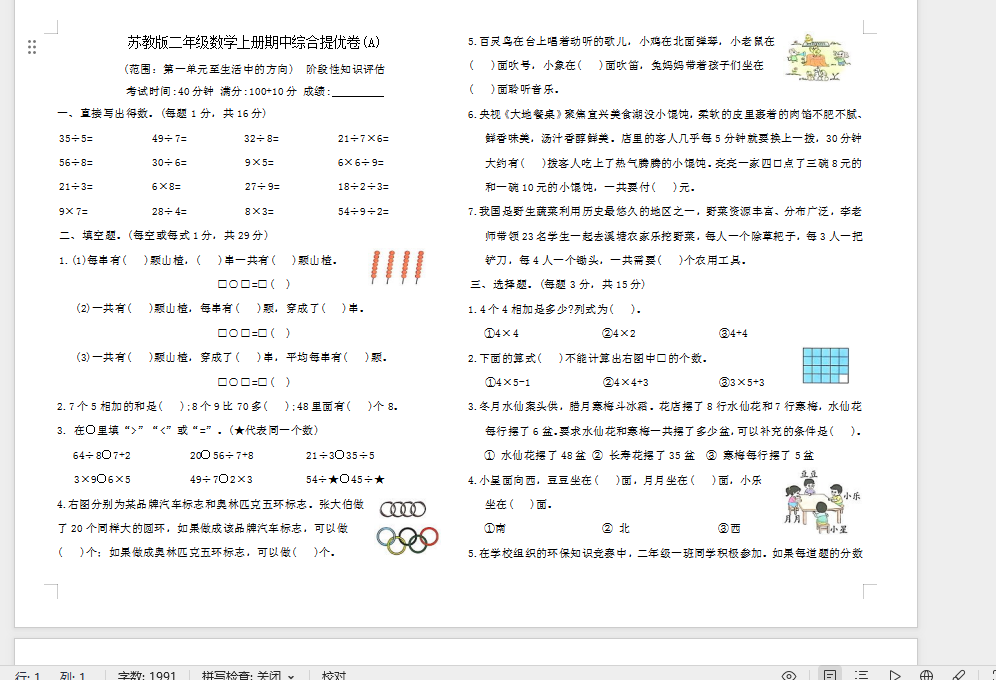Viewport: 996px width, 680px height.
Task: Expand the 拼写检查 dropdown
Action: tap(291, 676)
